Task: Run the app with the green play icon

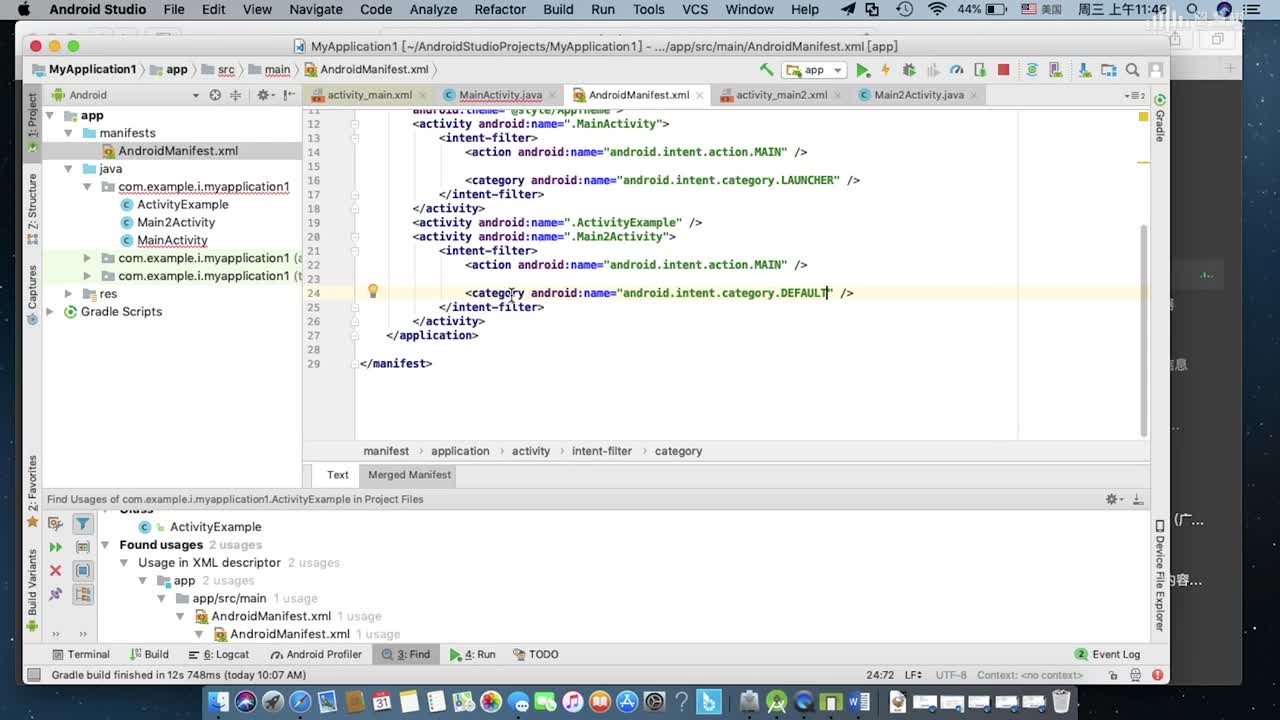Action: [863, 70]
